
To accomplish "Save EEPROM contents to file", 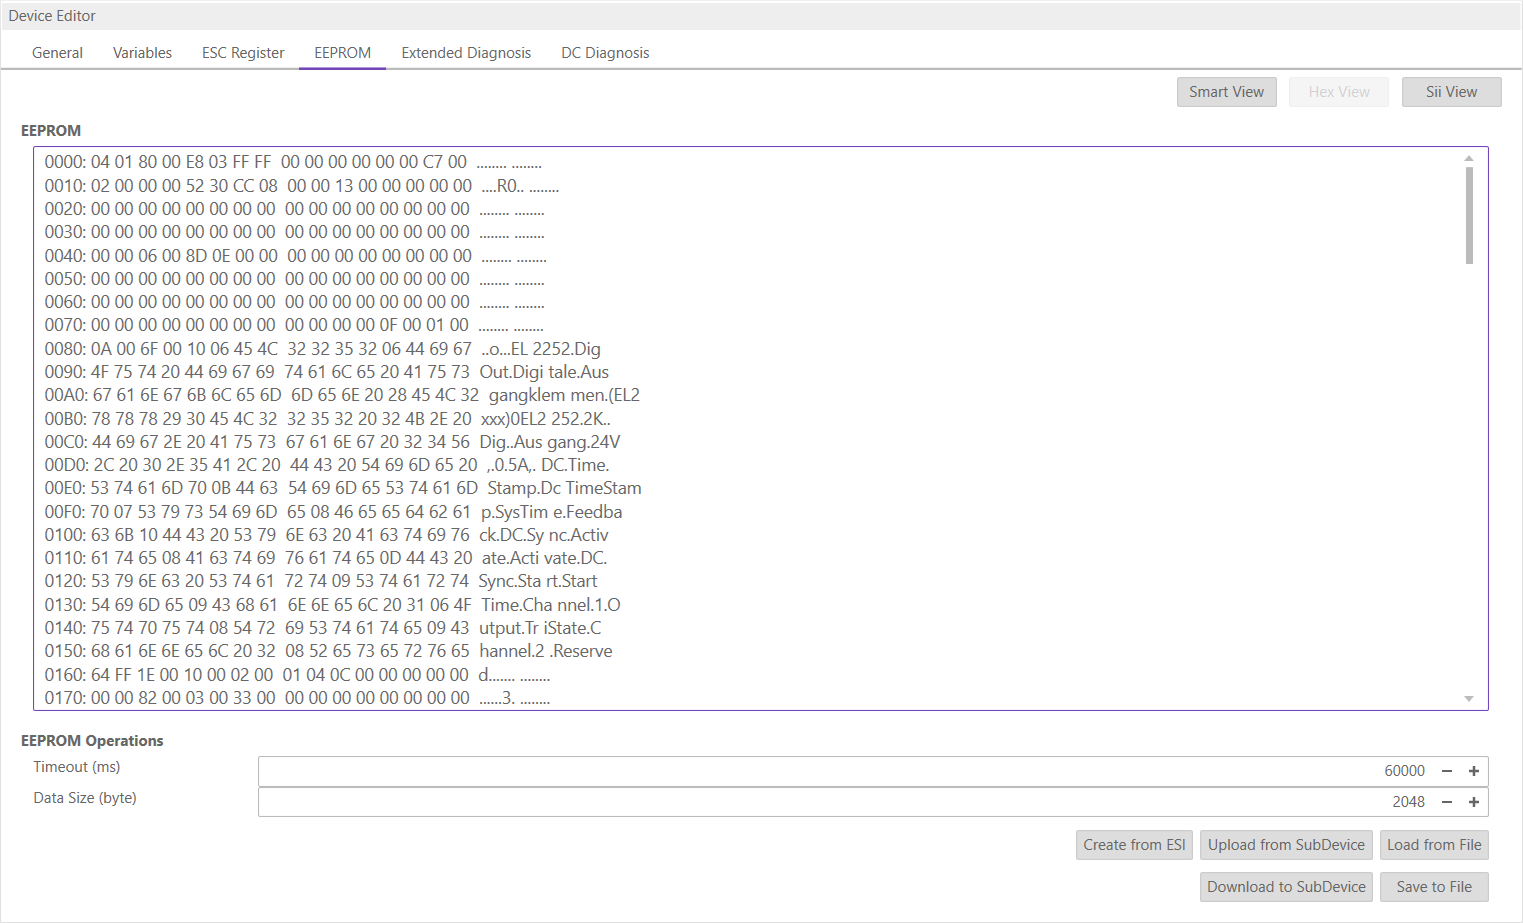I will coord(1434,886).
